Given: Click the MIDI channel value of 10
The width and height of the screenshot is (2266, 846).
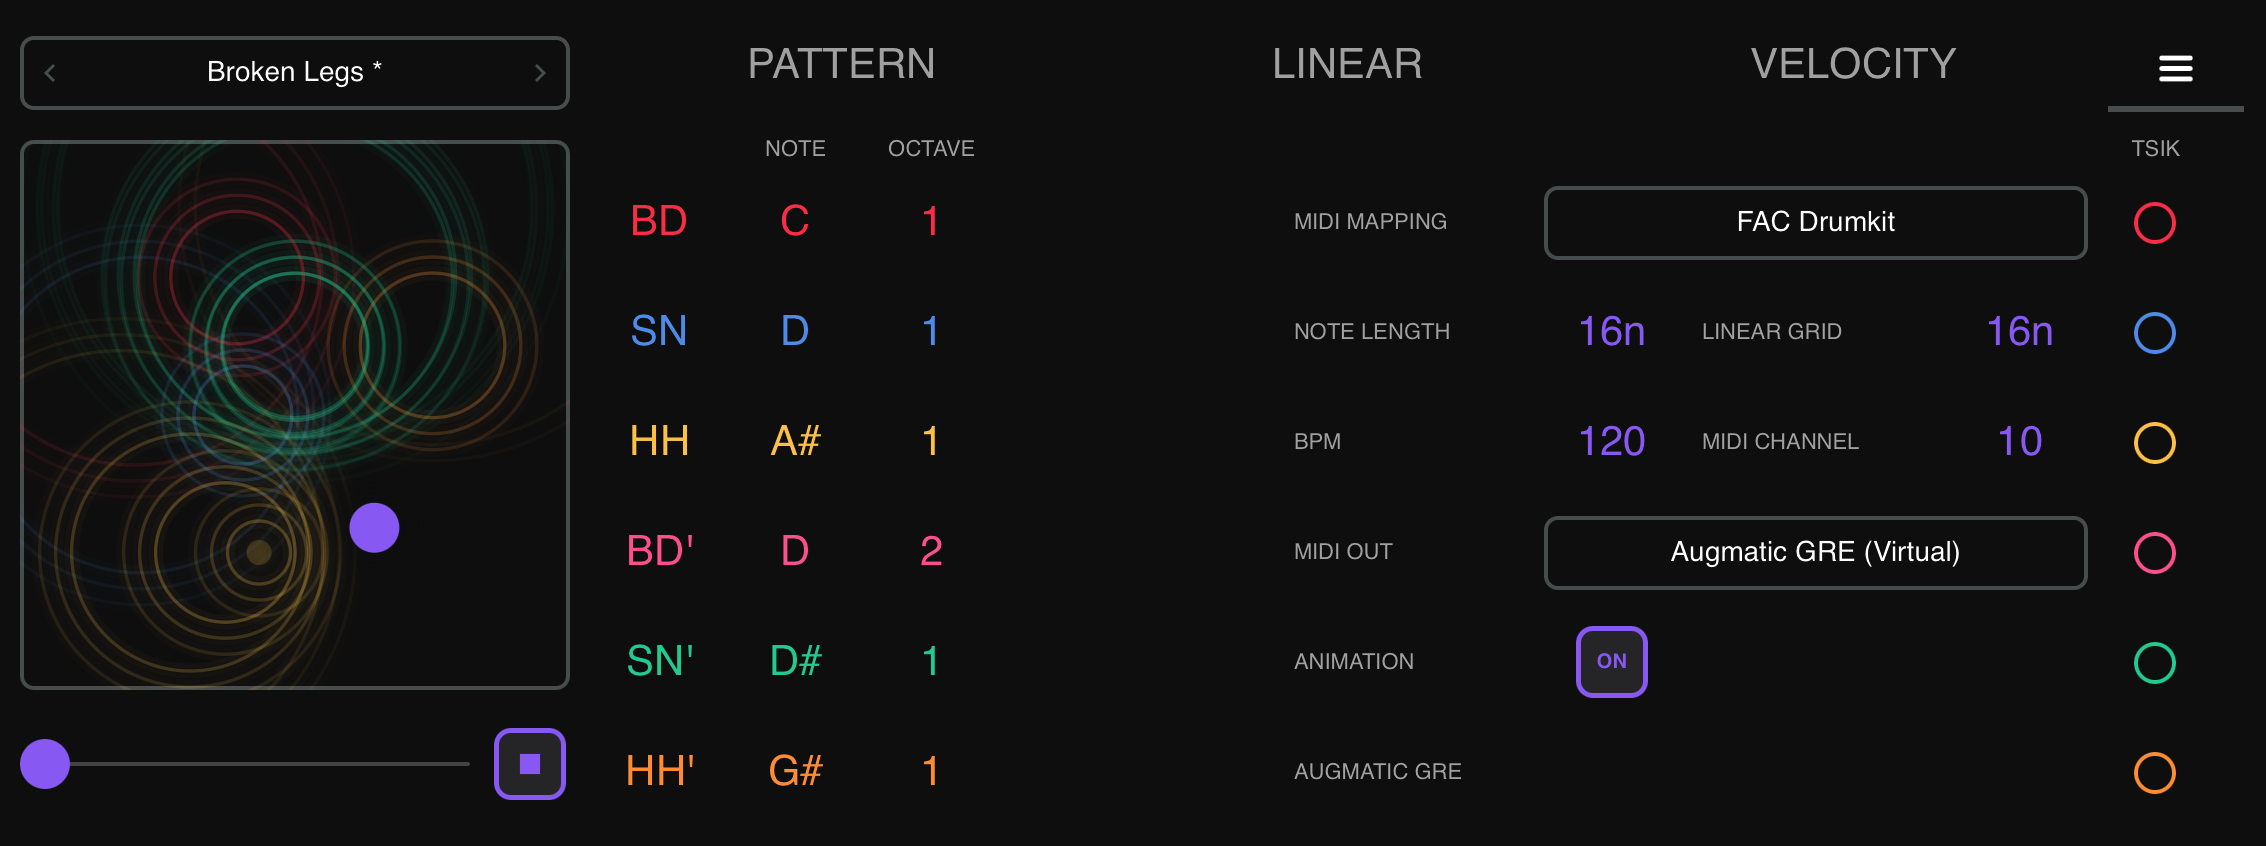Looking at the screenshot, I should 2021,440.
